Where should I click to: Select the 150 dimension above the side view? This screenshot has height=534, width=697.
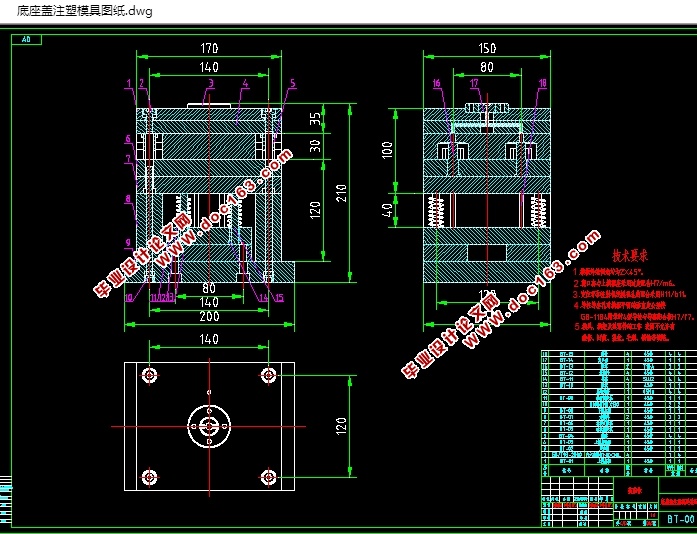[487, 48]
